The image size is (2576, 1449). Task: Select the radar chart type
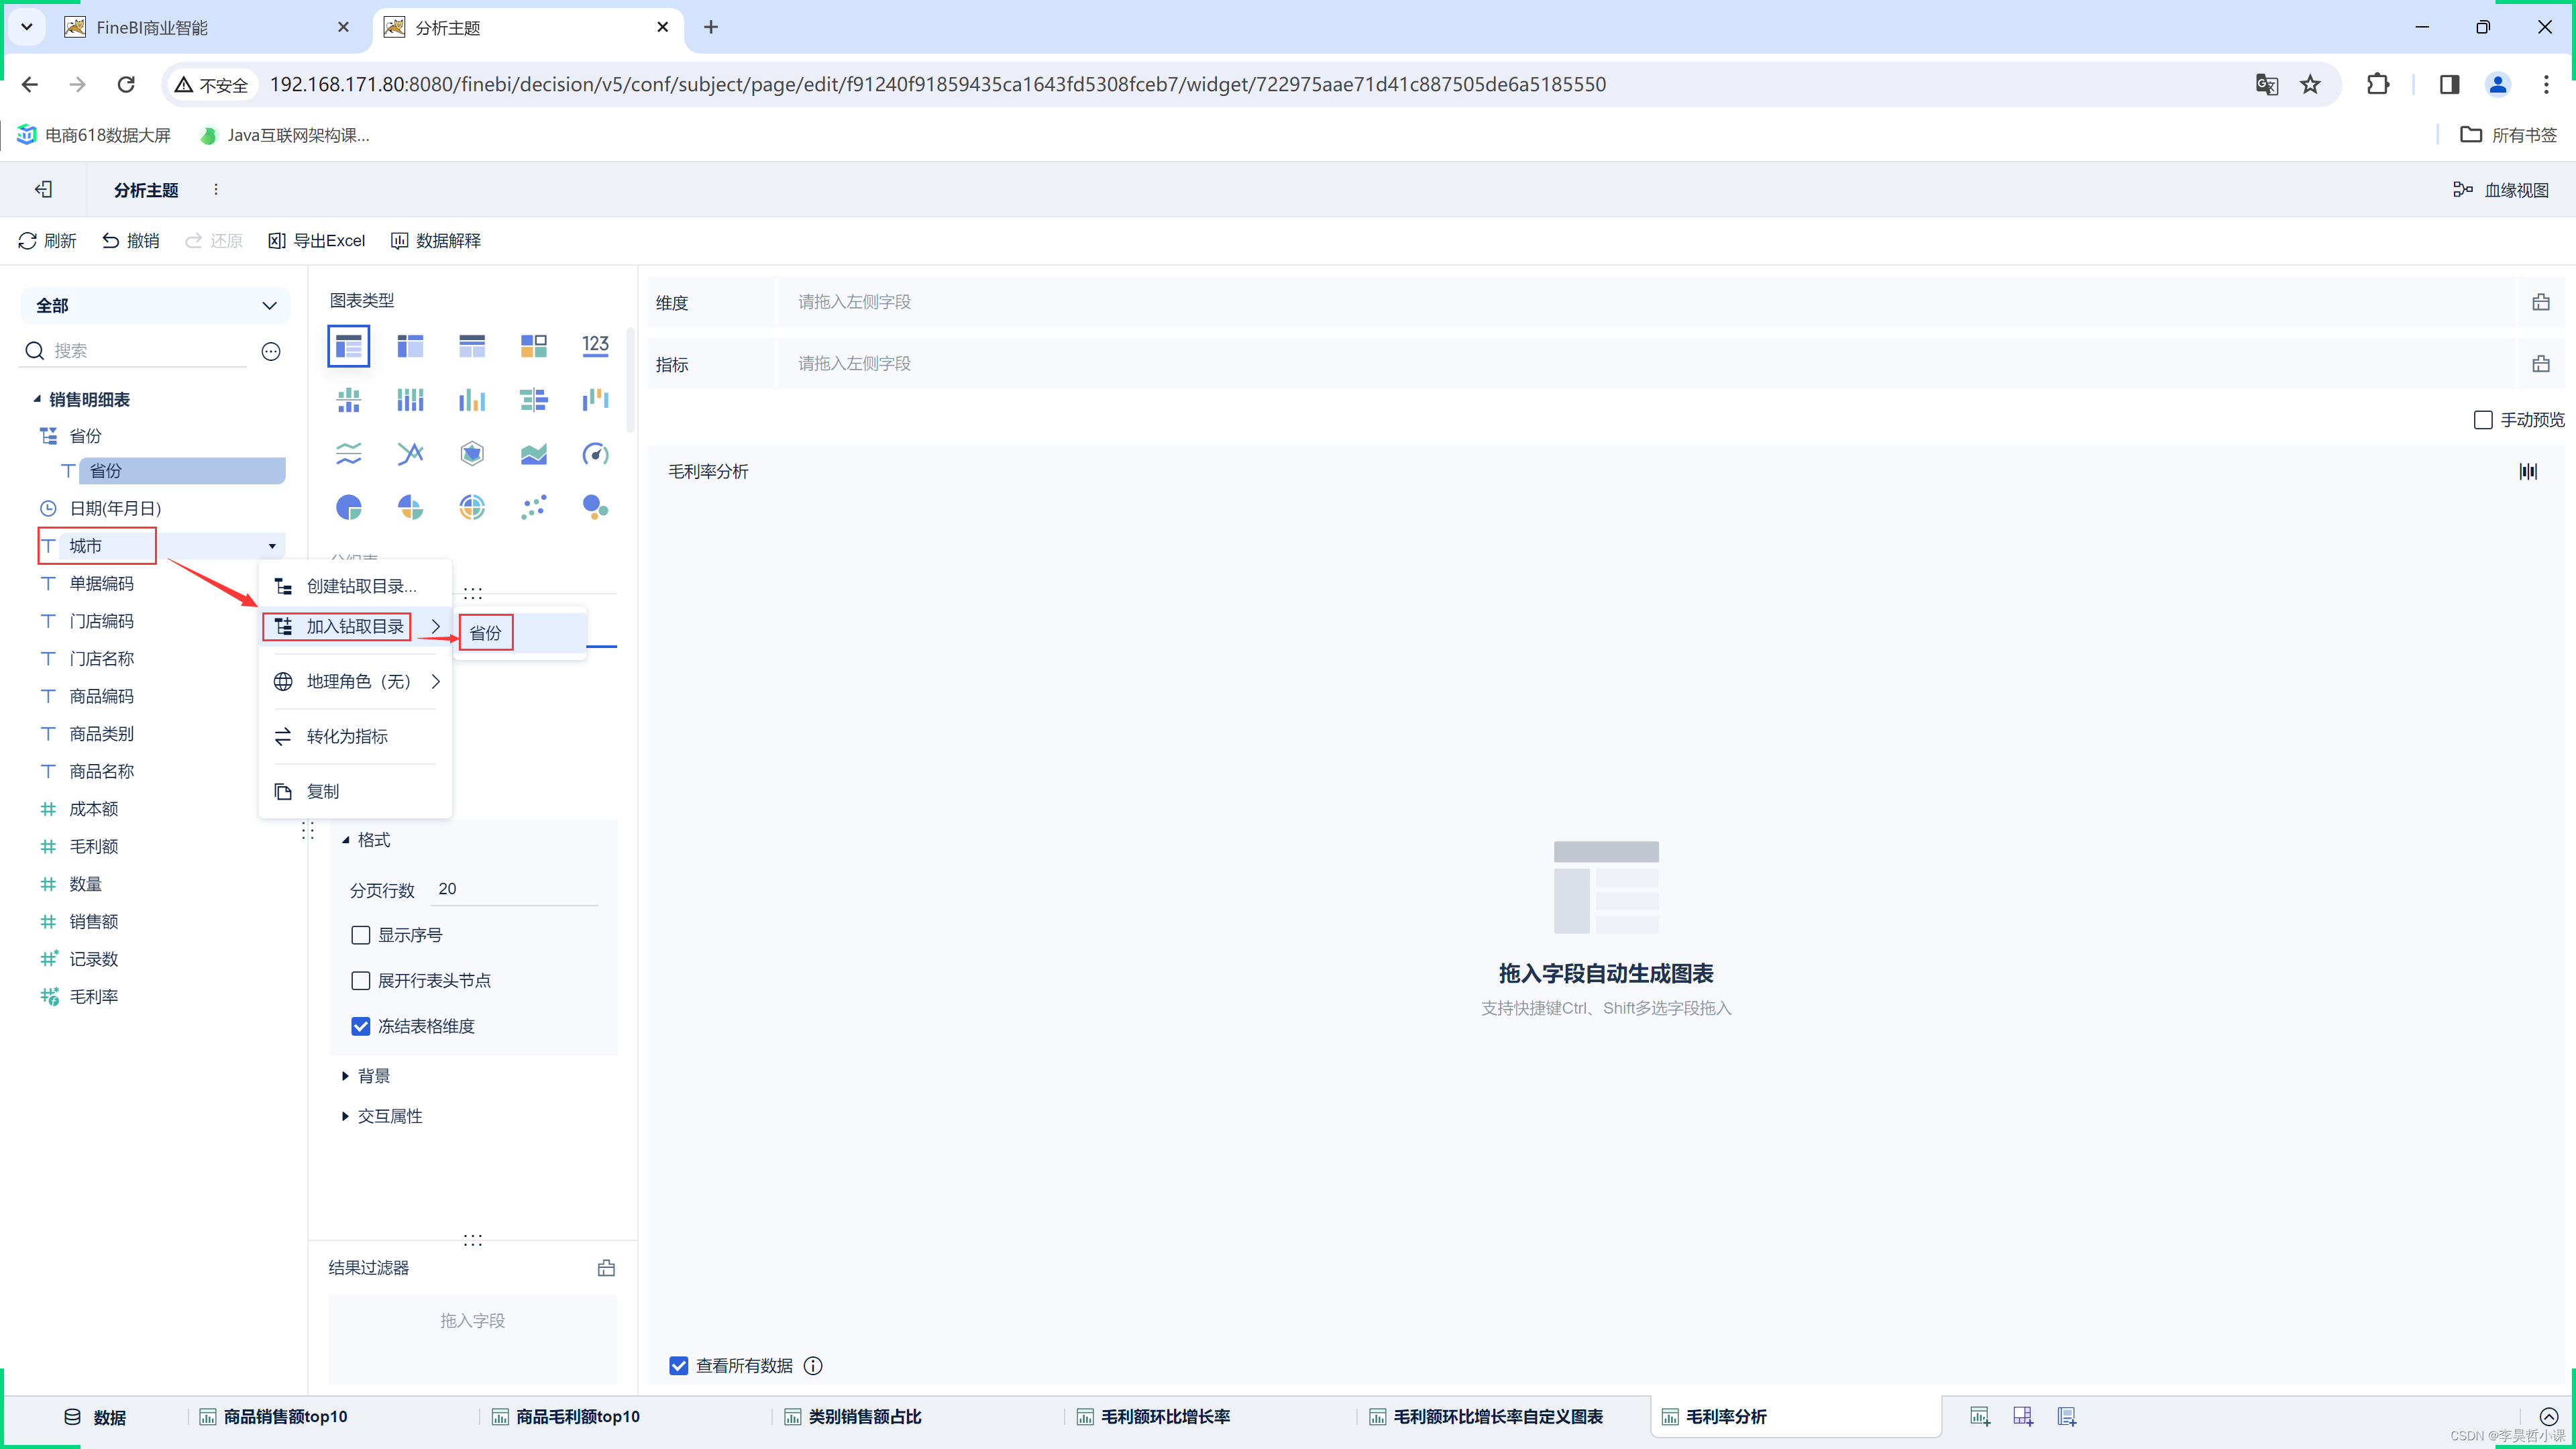(472, 454)
